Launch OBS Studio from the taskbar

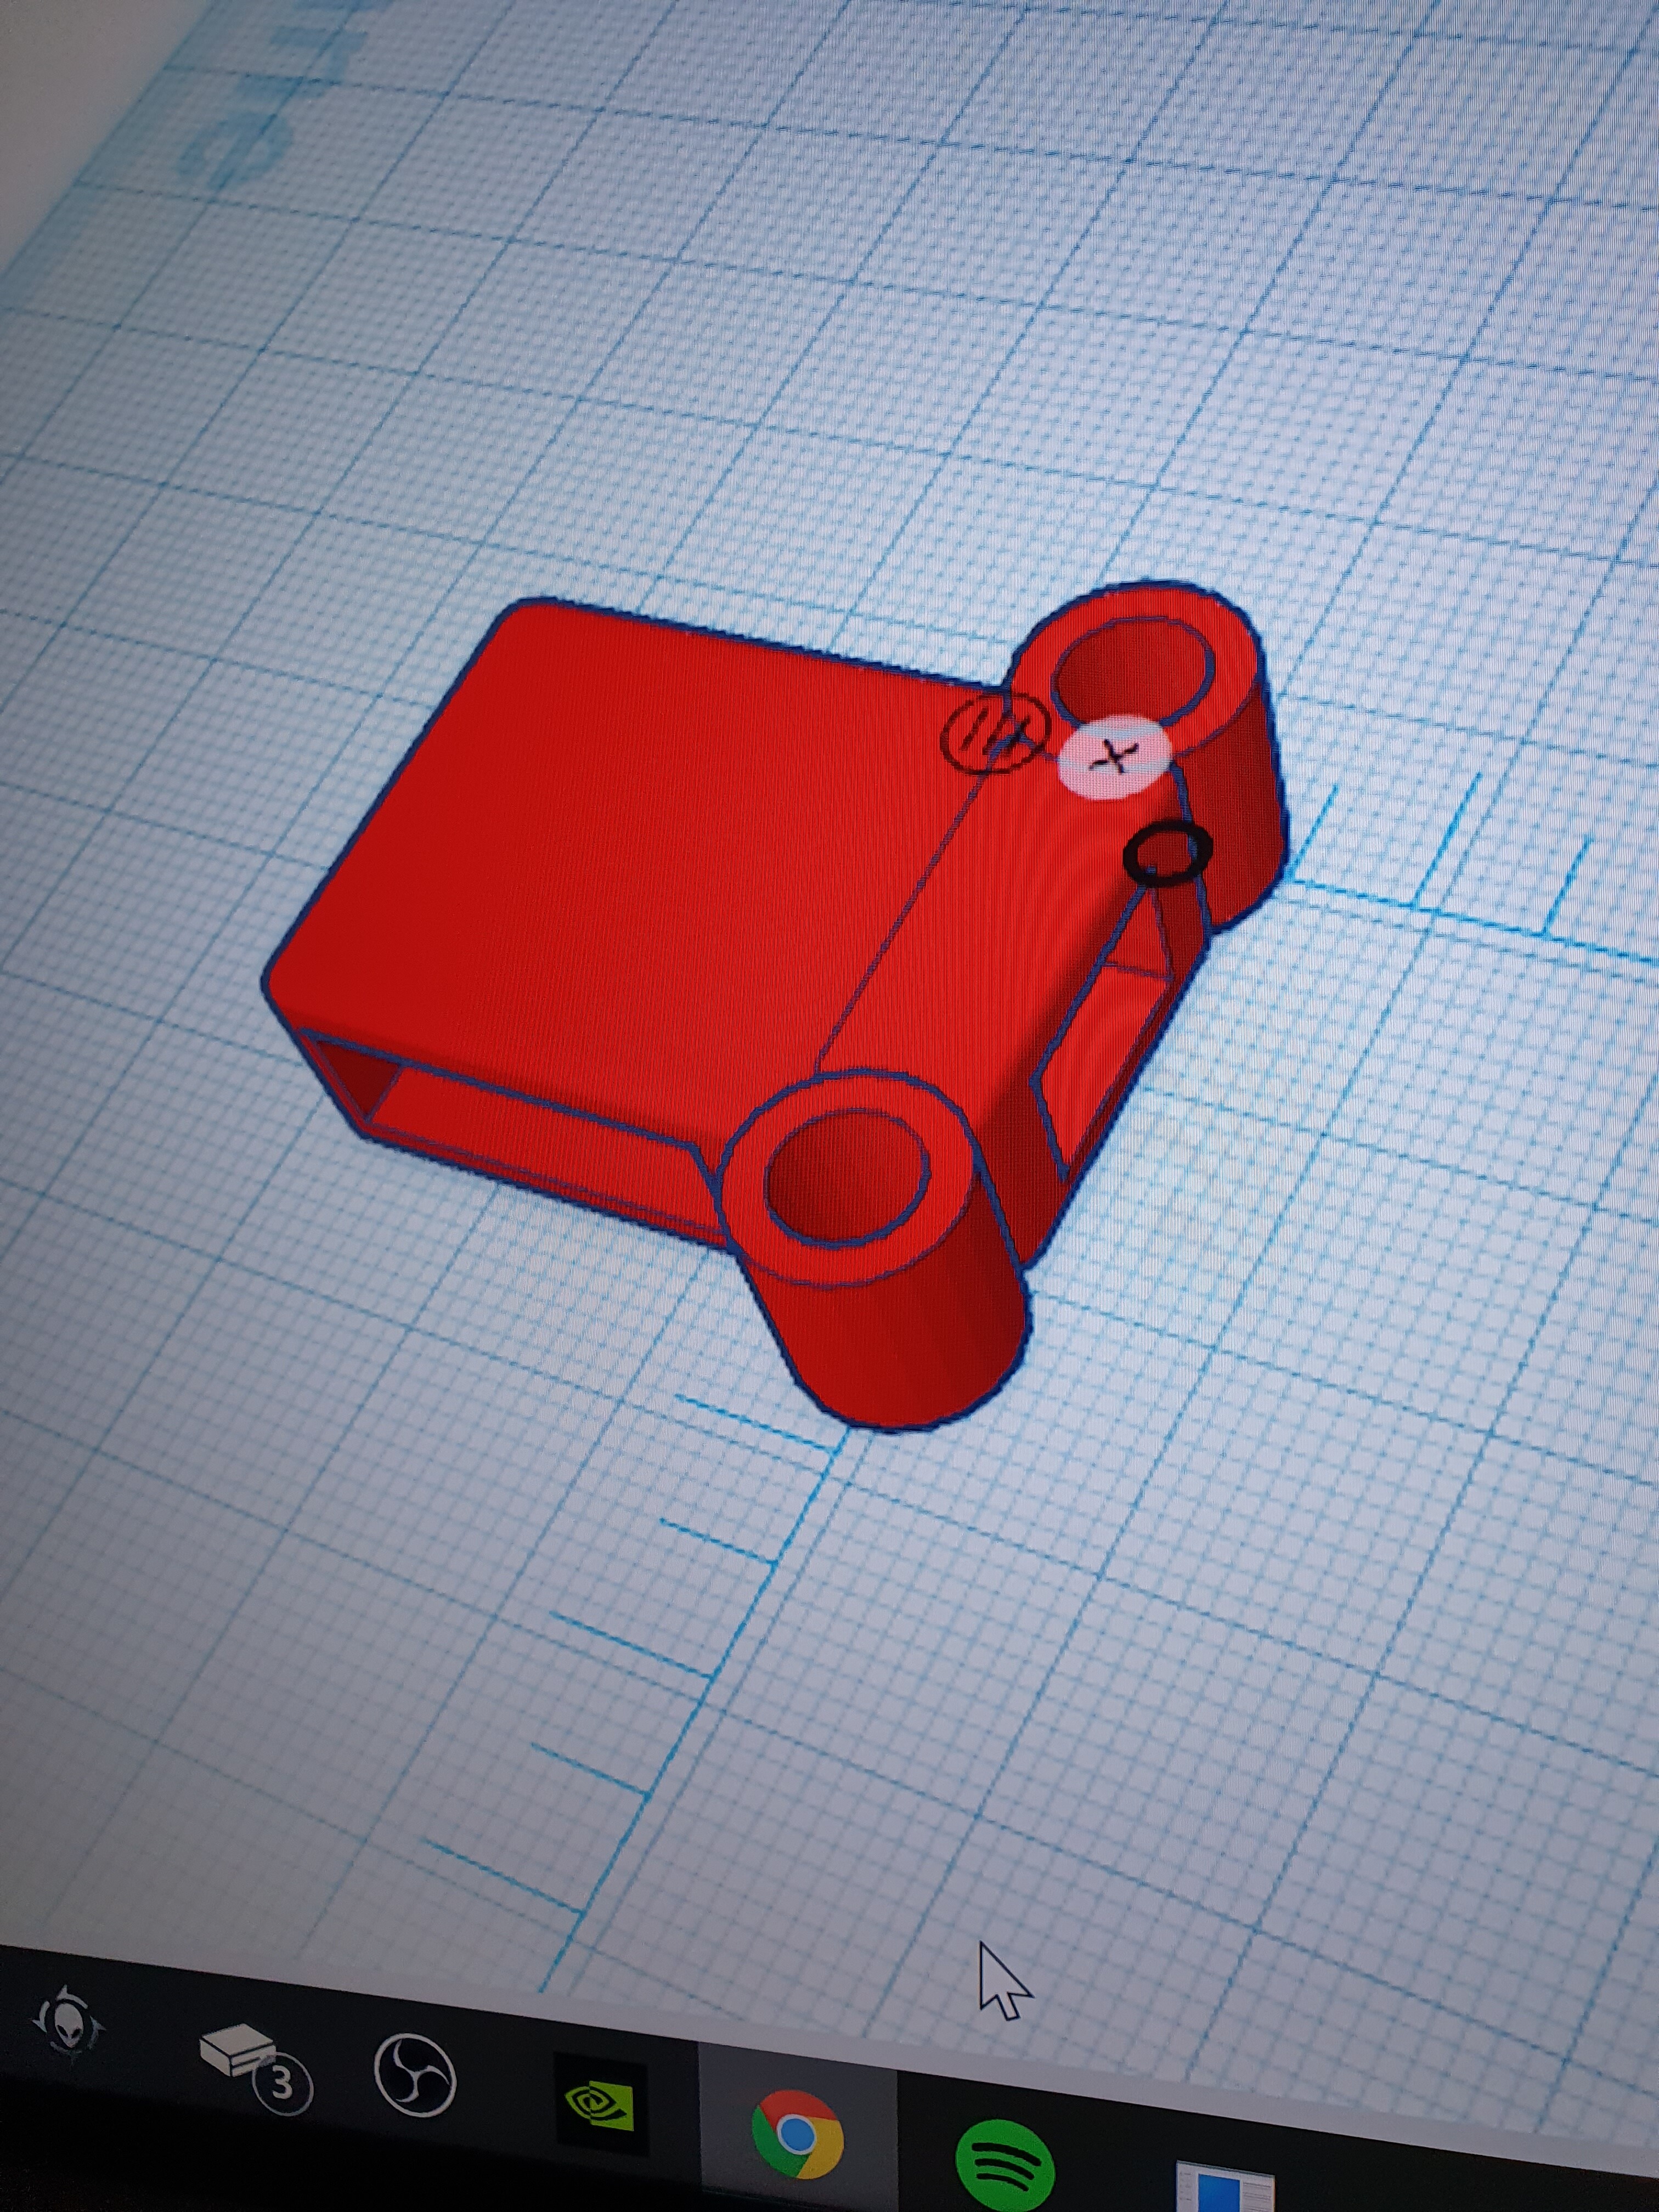click(415, 2076)
